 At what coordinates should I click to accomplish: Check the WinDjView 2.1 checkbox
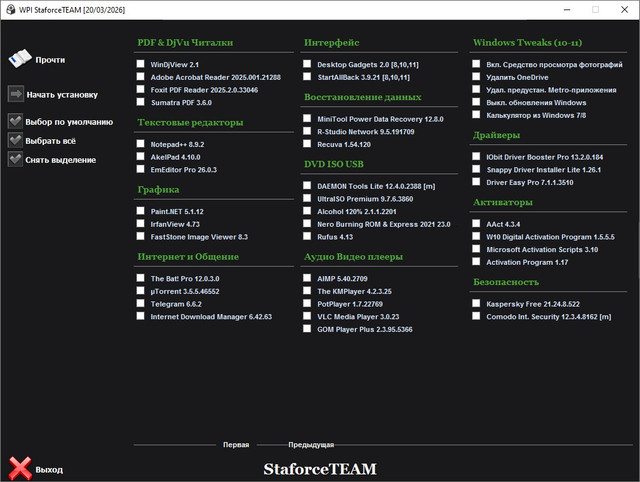click(140, 64)
